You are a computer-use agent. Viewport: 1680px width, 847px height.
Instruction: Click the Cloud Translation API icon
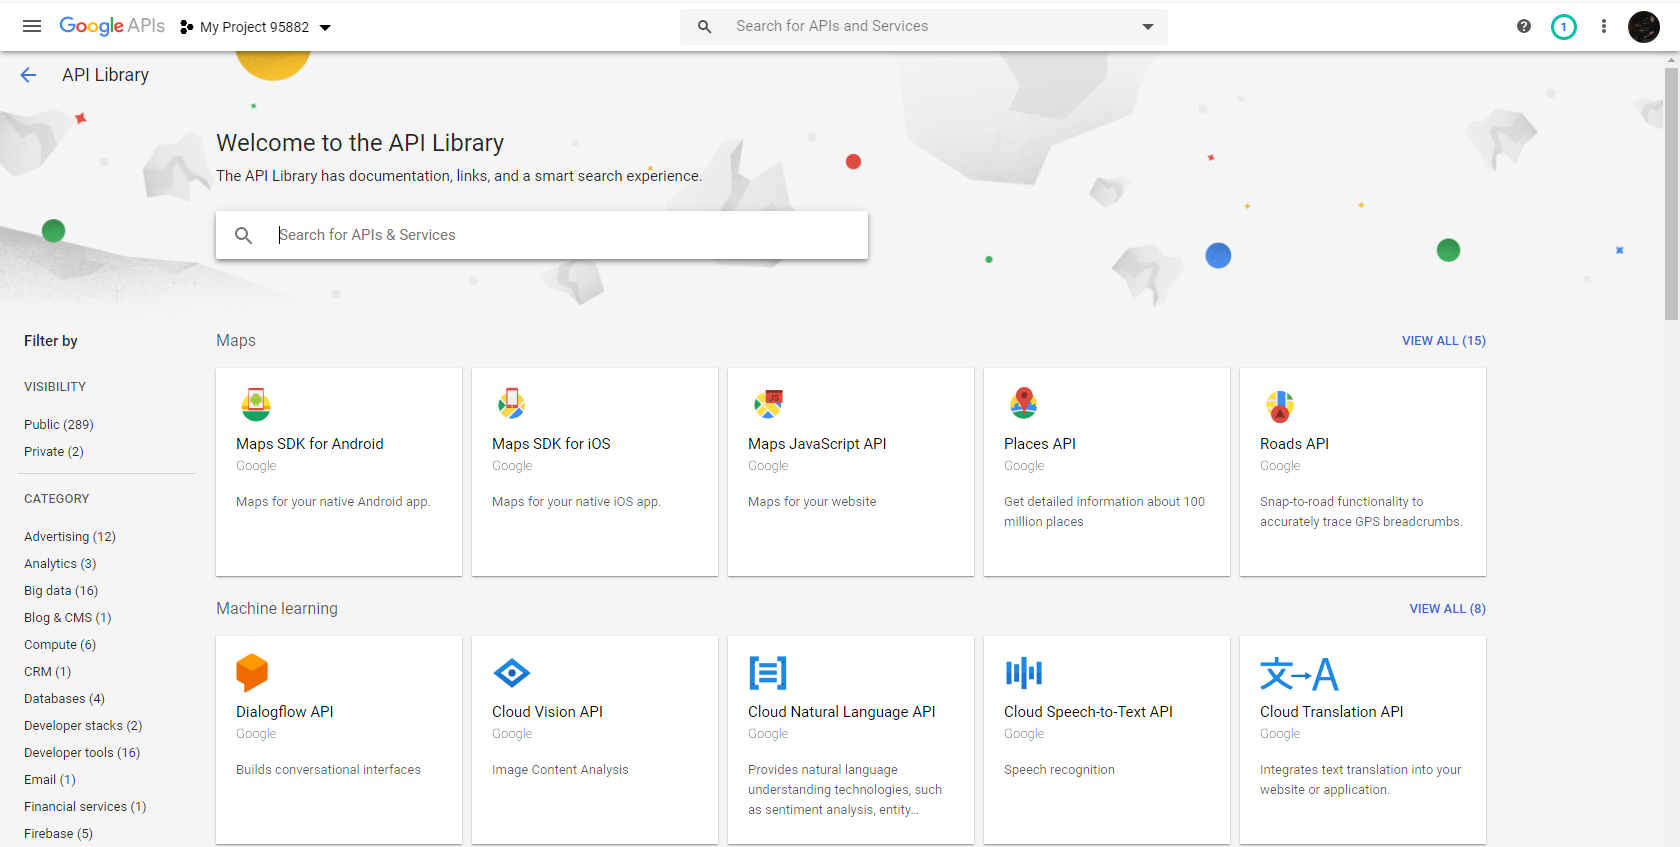1299,674
